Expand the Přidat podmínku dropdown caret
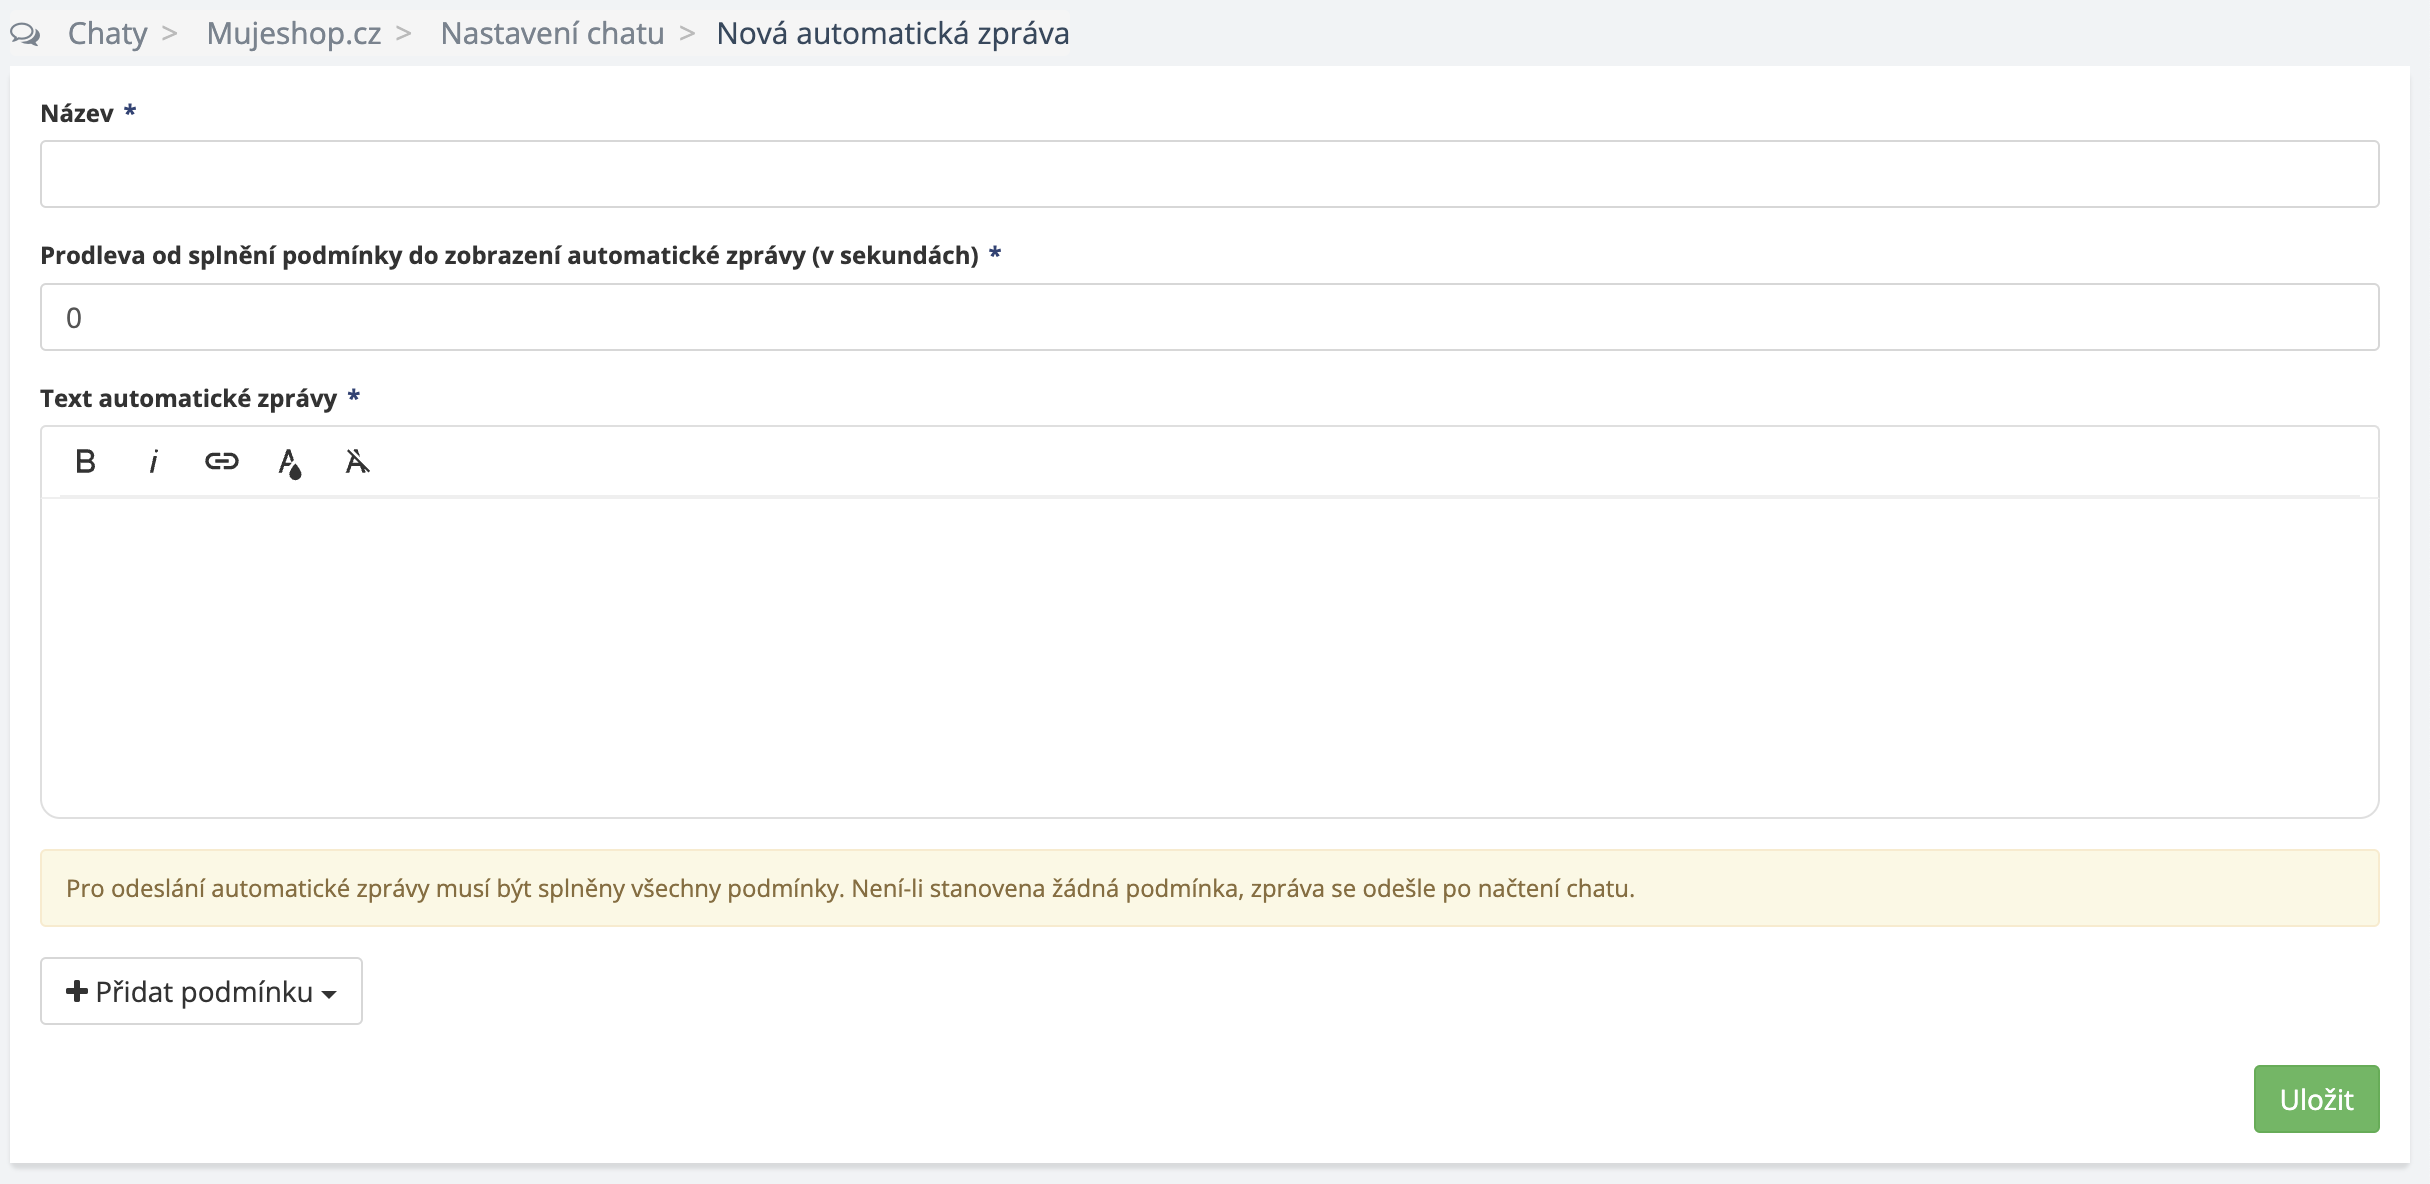 click(x=329, y=994)
